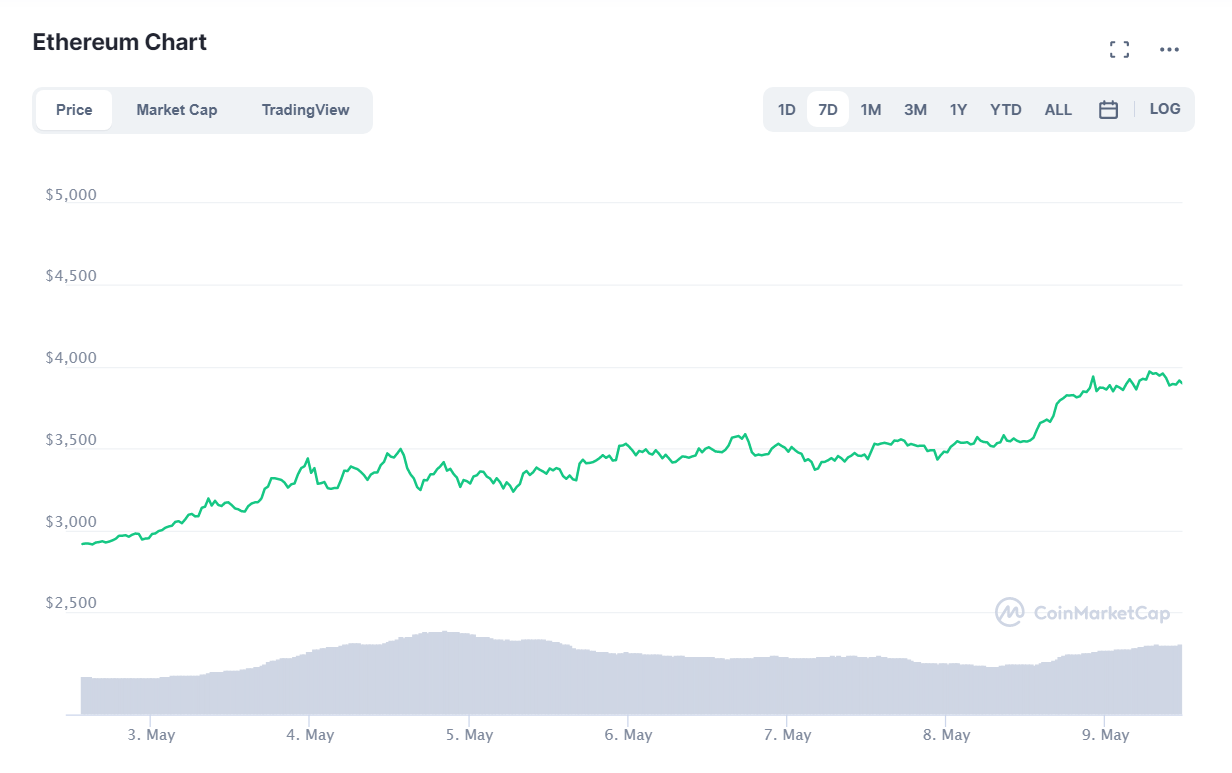Click the 3. May date label
This screenshot has width=1232, height=773.
coord(150,735)
